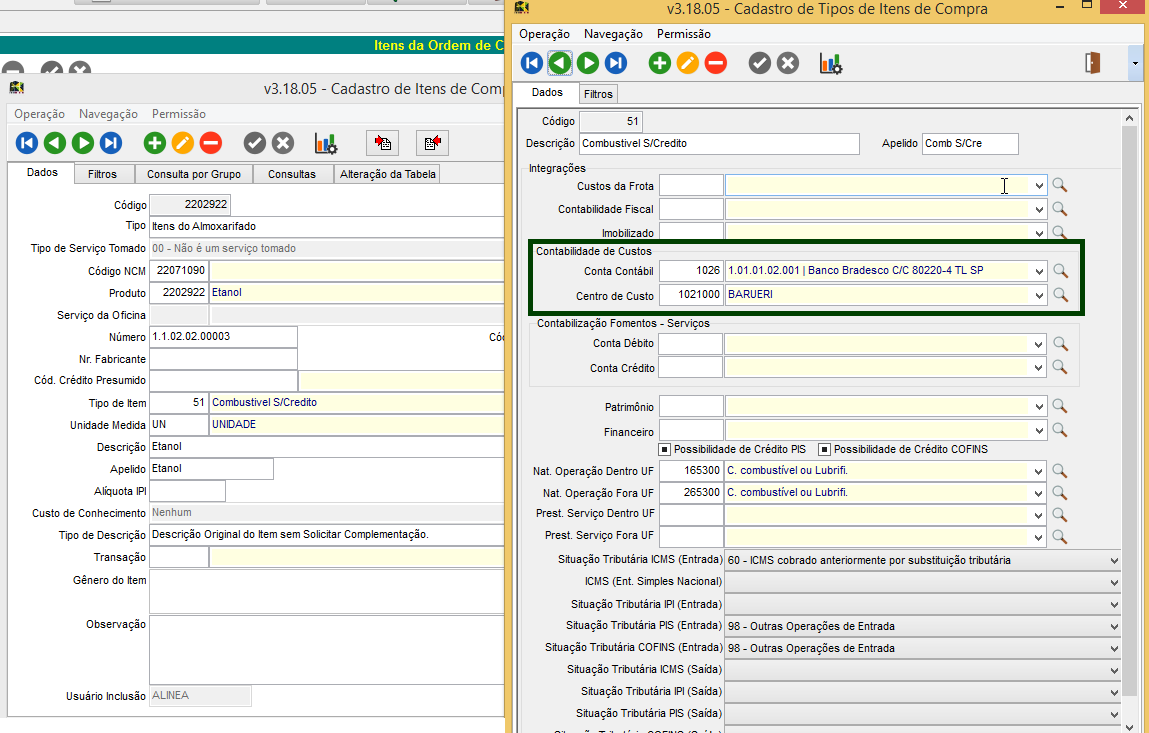Expand the Conta Contábil dropdown
This screenshot has width=1149, height=733.
pyautogui.click(x=1039, y=271)
